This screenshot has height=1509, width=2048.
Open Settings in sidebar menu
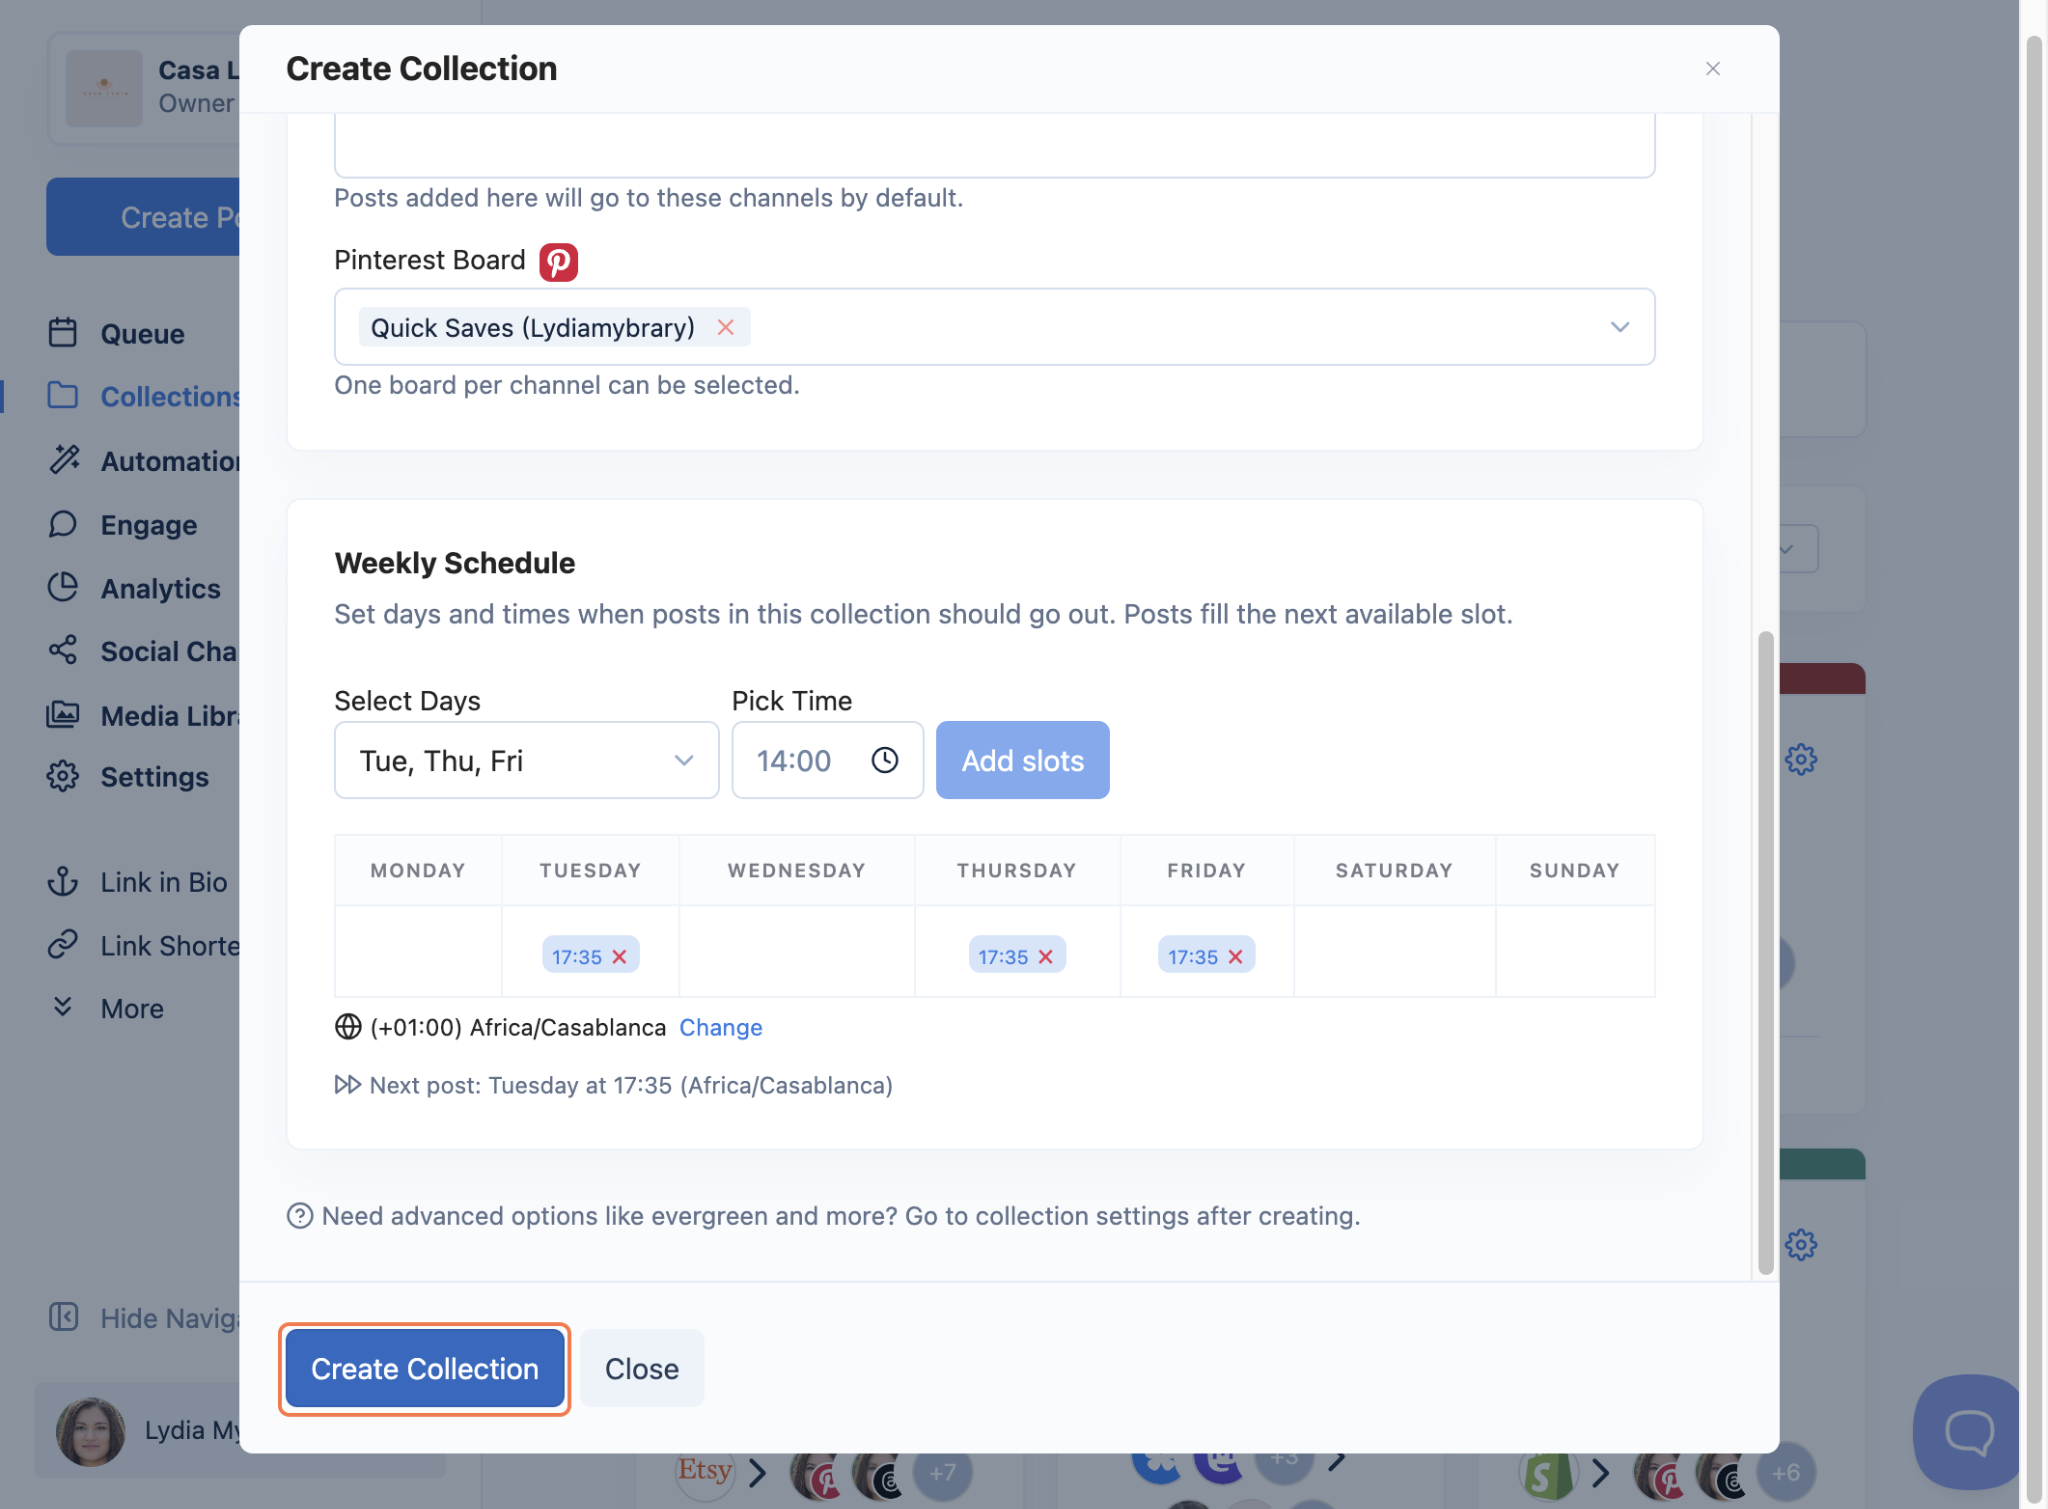tap(154, 777)
